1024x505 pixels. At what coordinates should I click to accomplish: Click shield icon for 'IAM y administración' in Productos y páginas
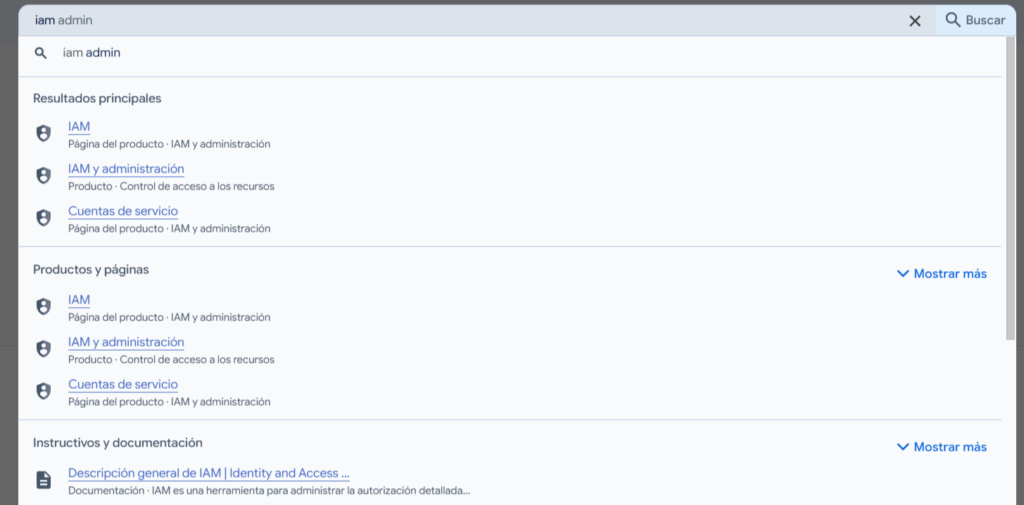[43, 350]
